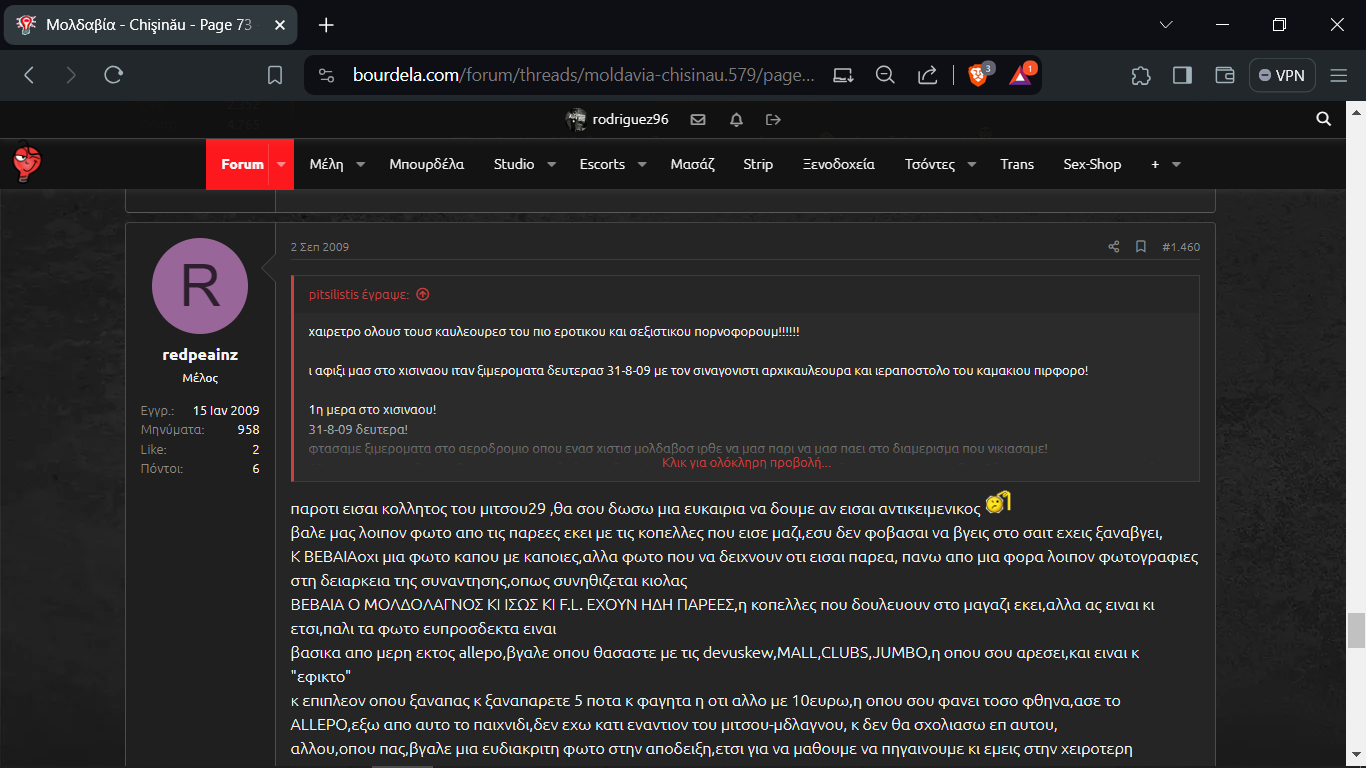Expand the Μέλη dropdown arrow

pyautogui.click(x=361, y=164)
